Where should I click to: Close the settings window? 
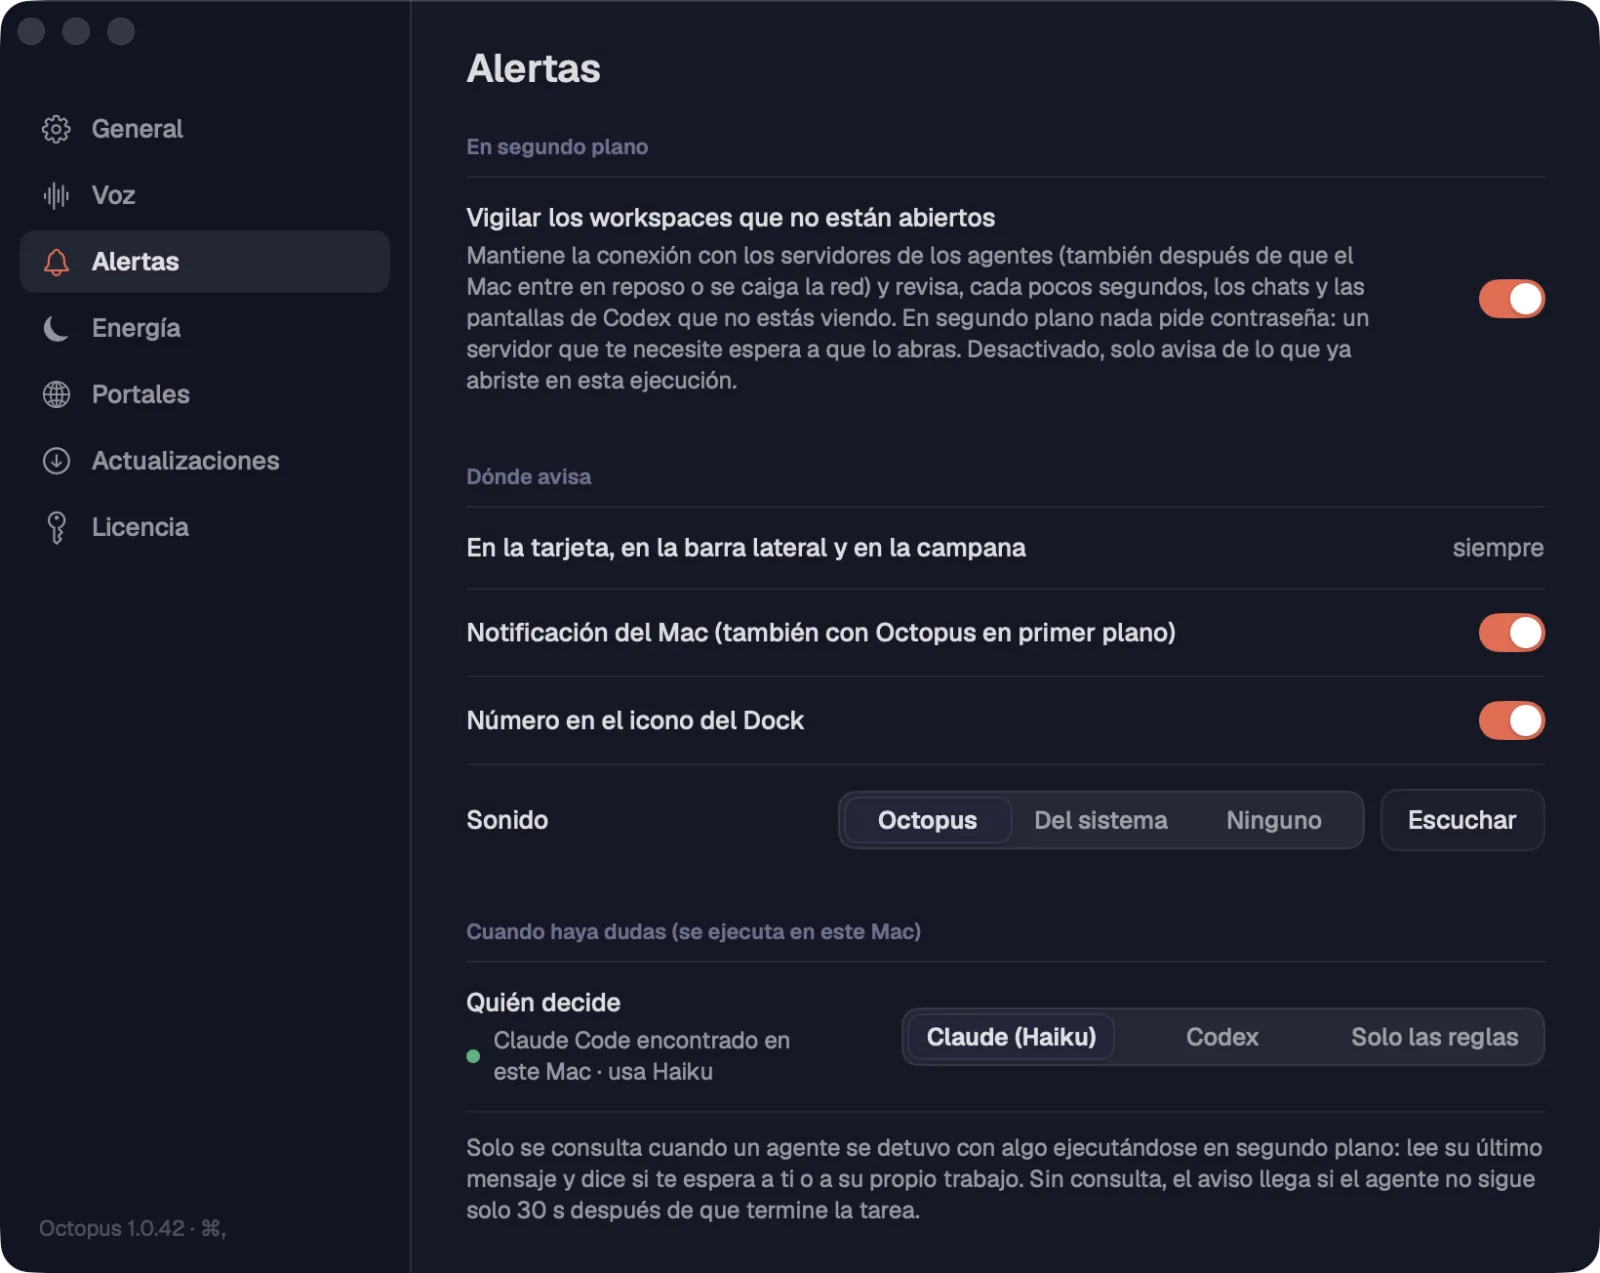[x=32, y=32]
